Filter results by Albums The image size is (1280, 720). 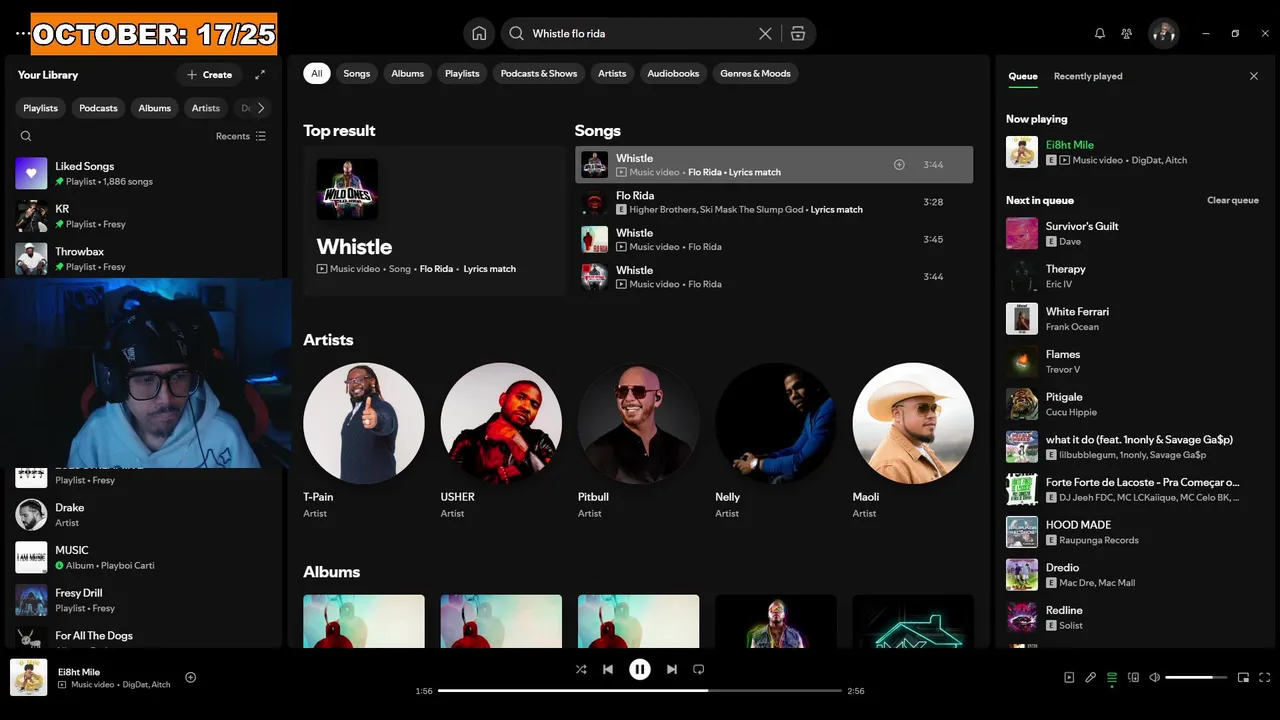click(x=407, y=73)
